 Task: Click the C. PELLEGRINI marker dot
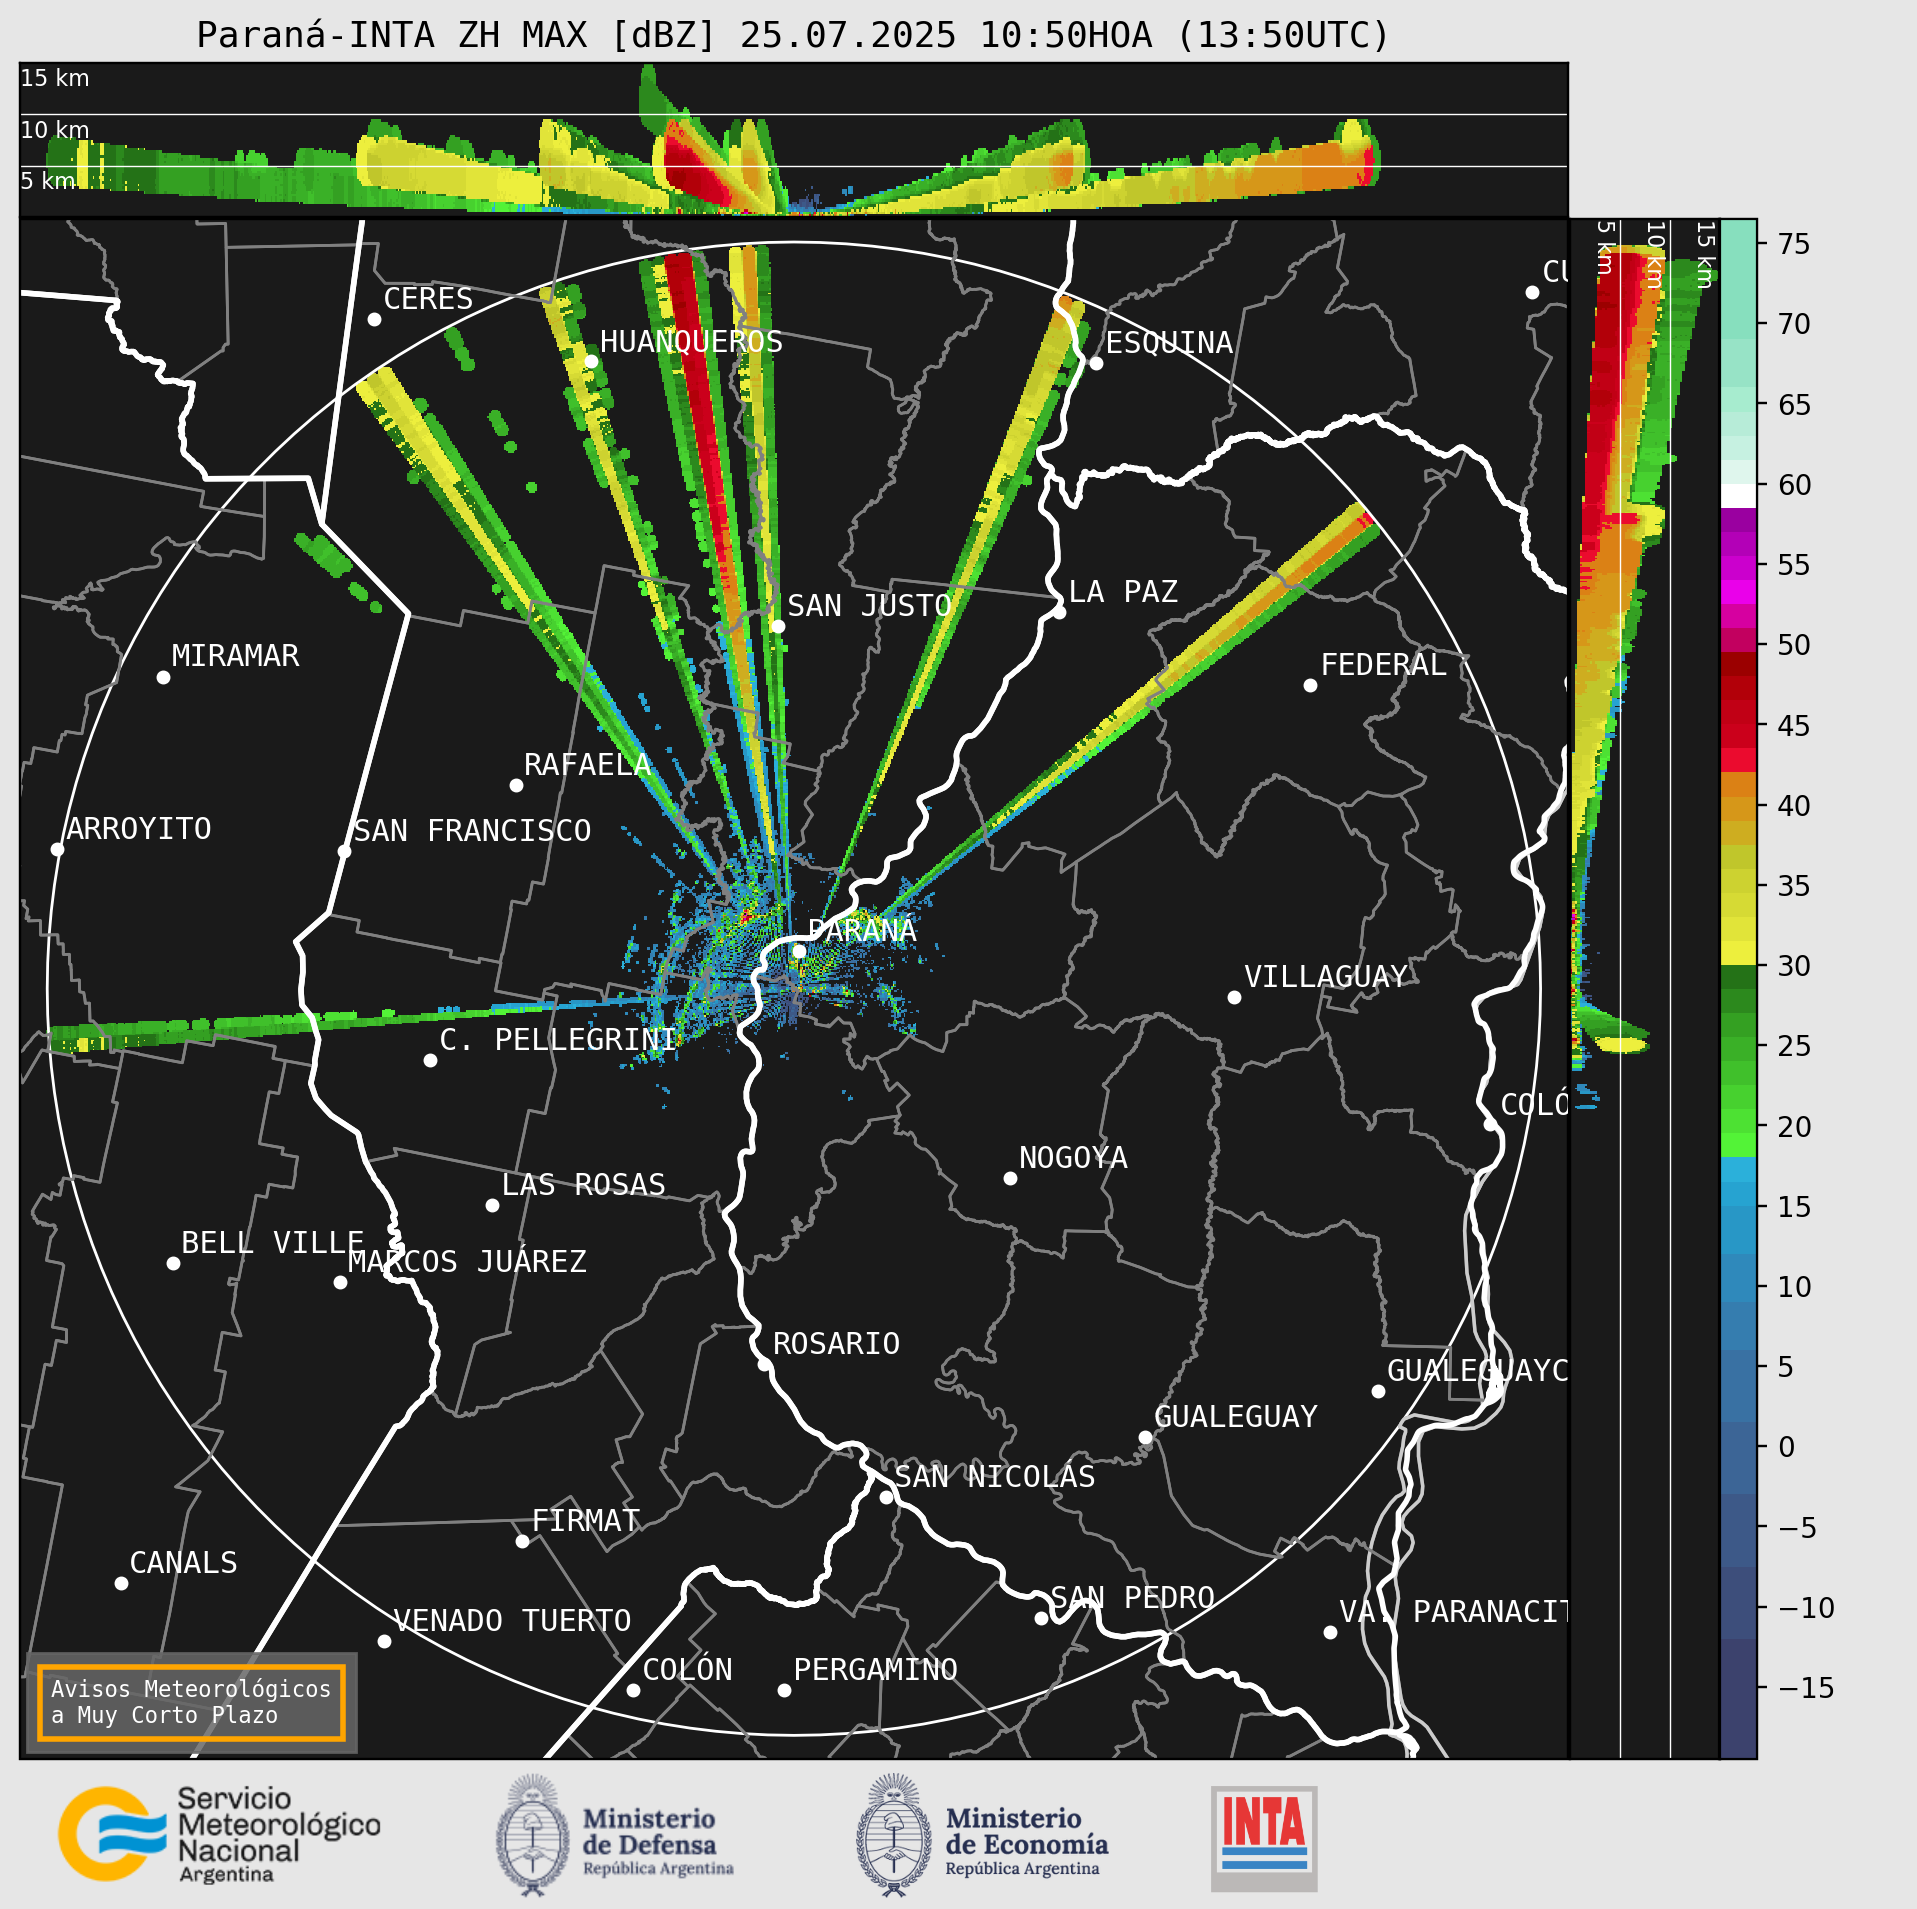[430, 1060]
